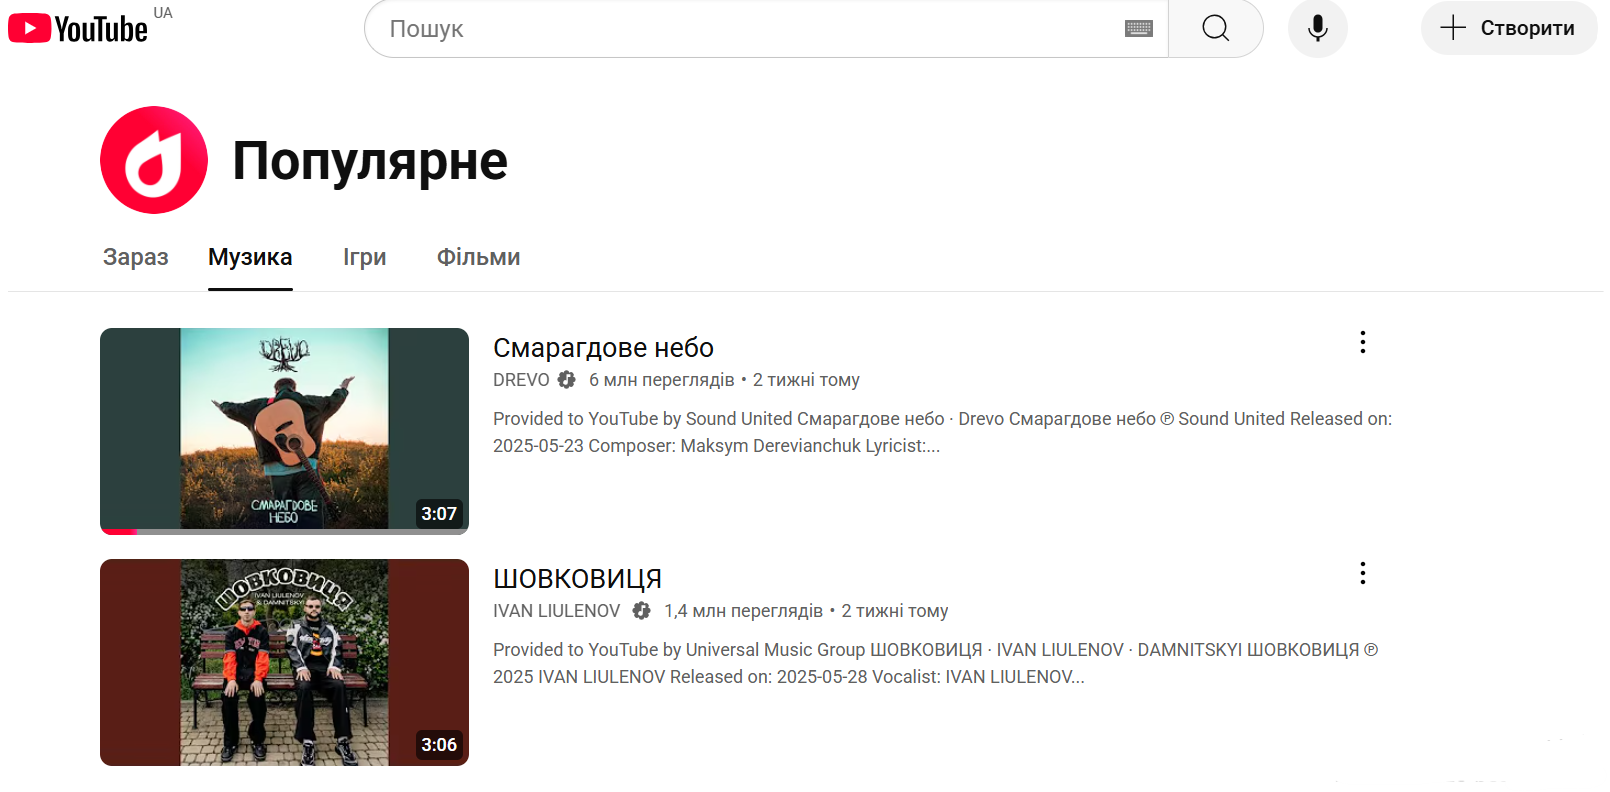This screenshot has height=792, width=1610.
Task: Click the magnifying glass search button
Action: (x=1216, y=28)
